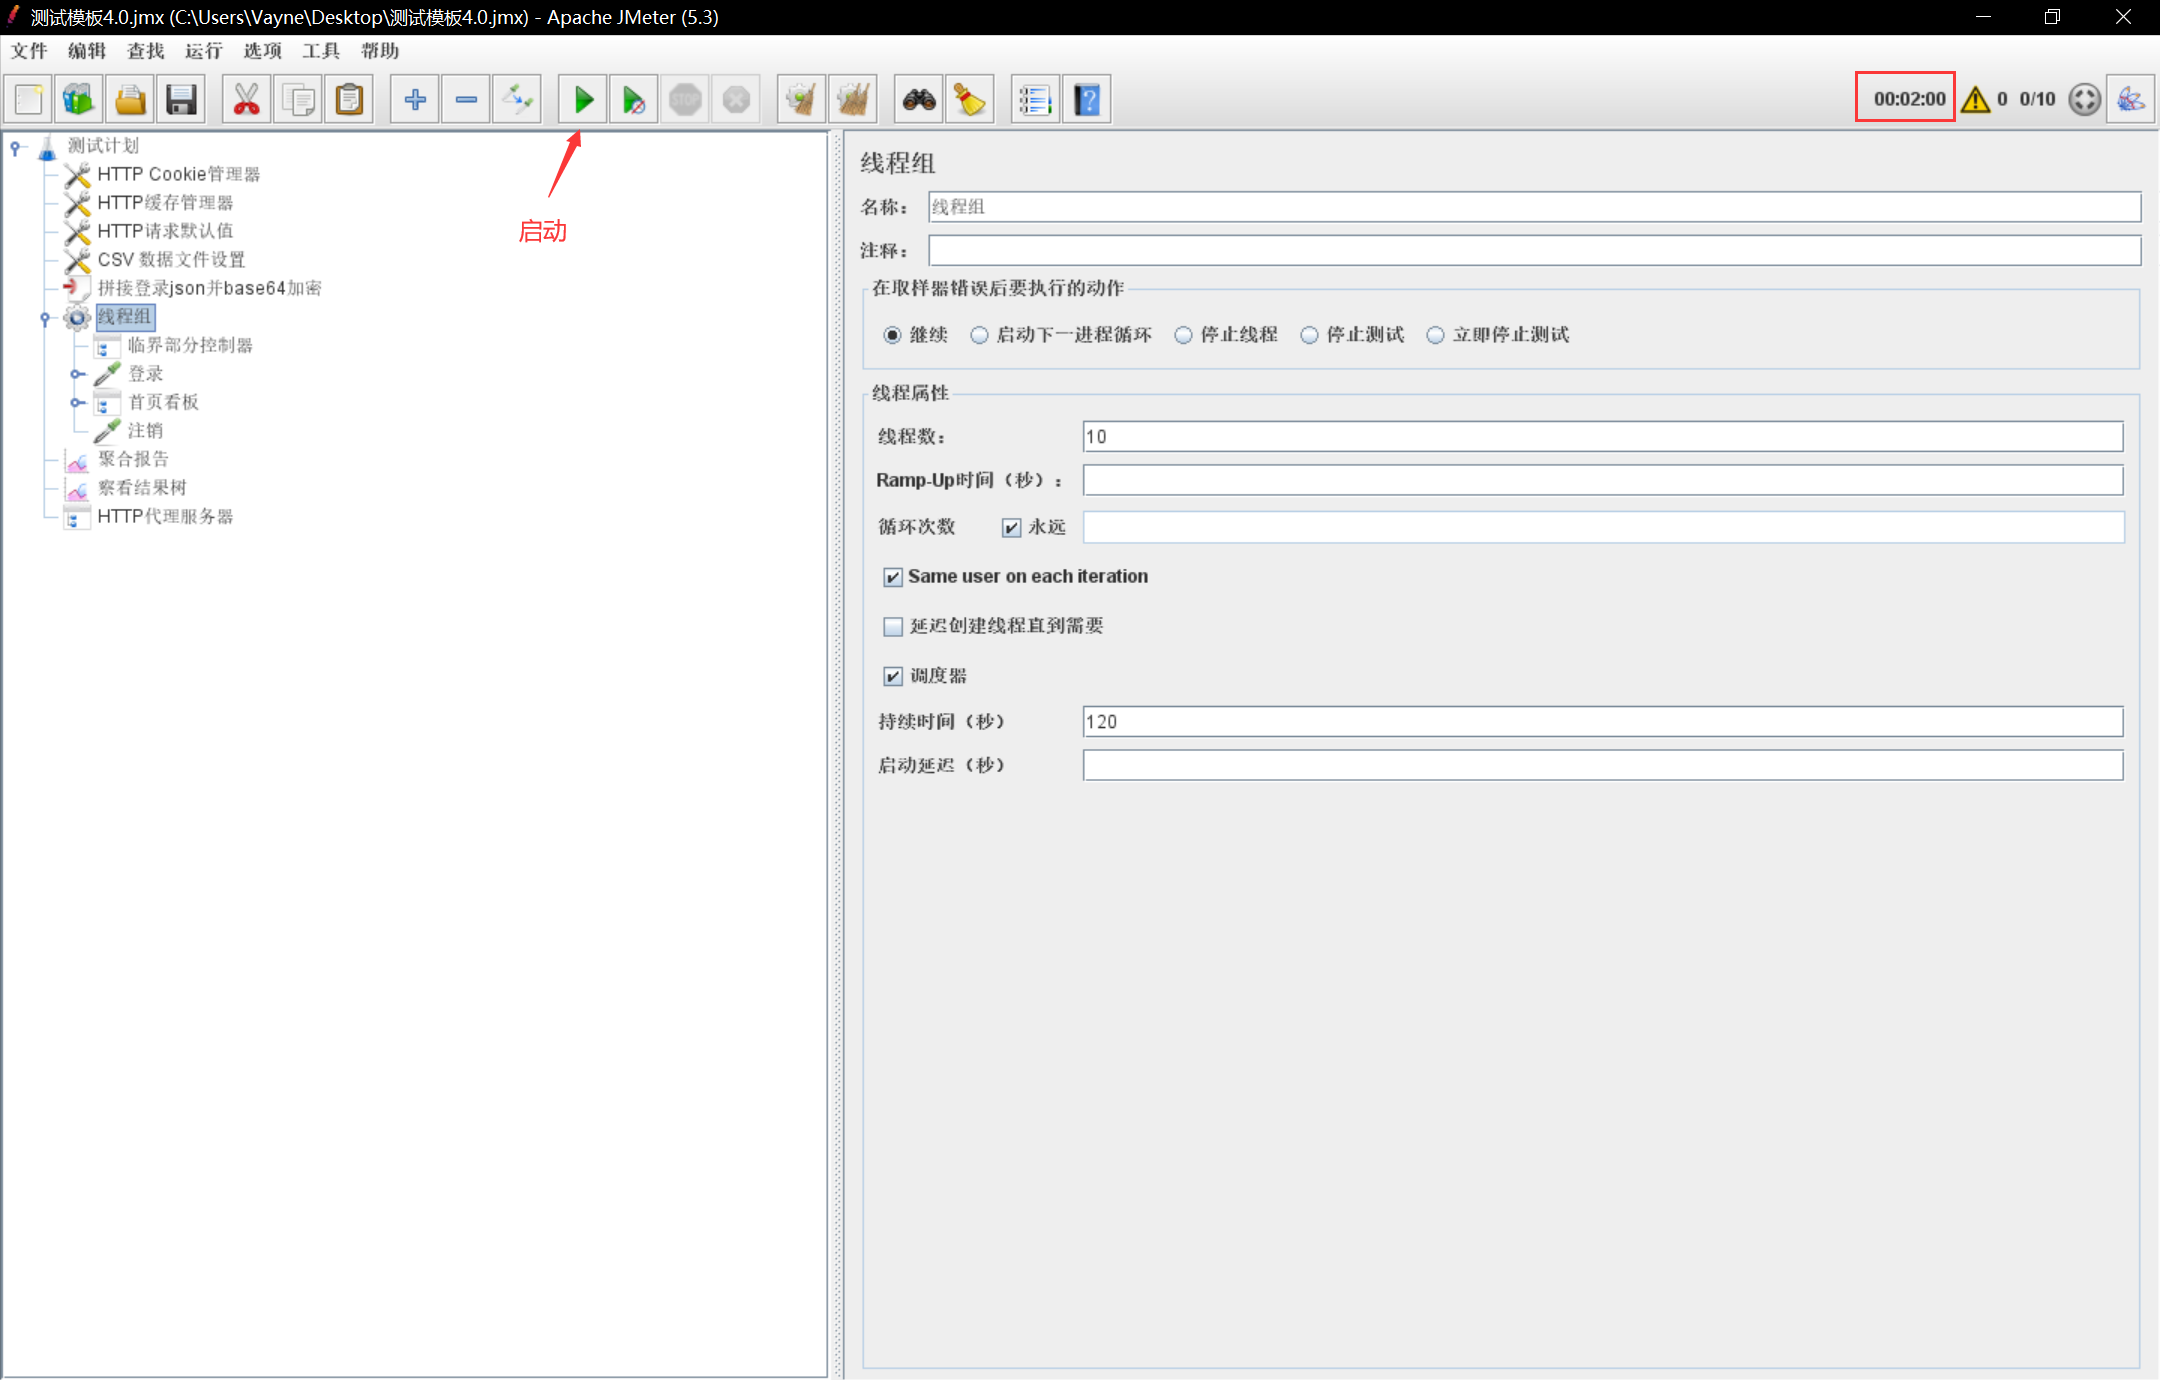Expand the 首页看板 tree node
The image size is (2160, 1380).
click(76, 403)
